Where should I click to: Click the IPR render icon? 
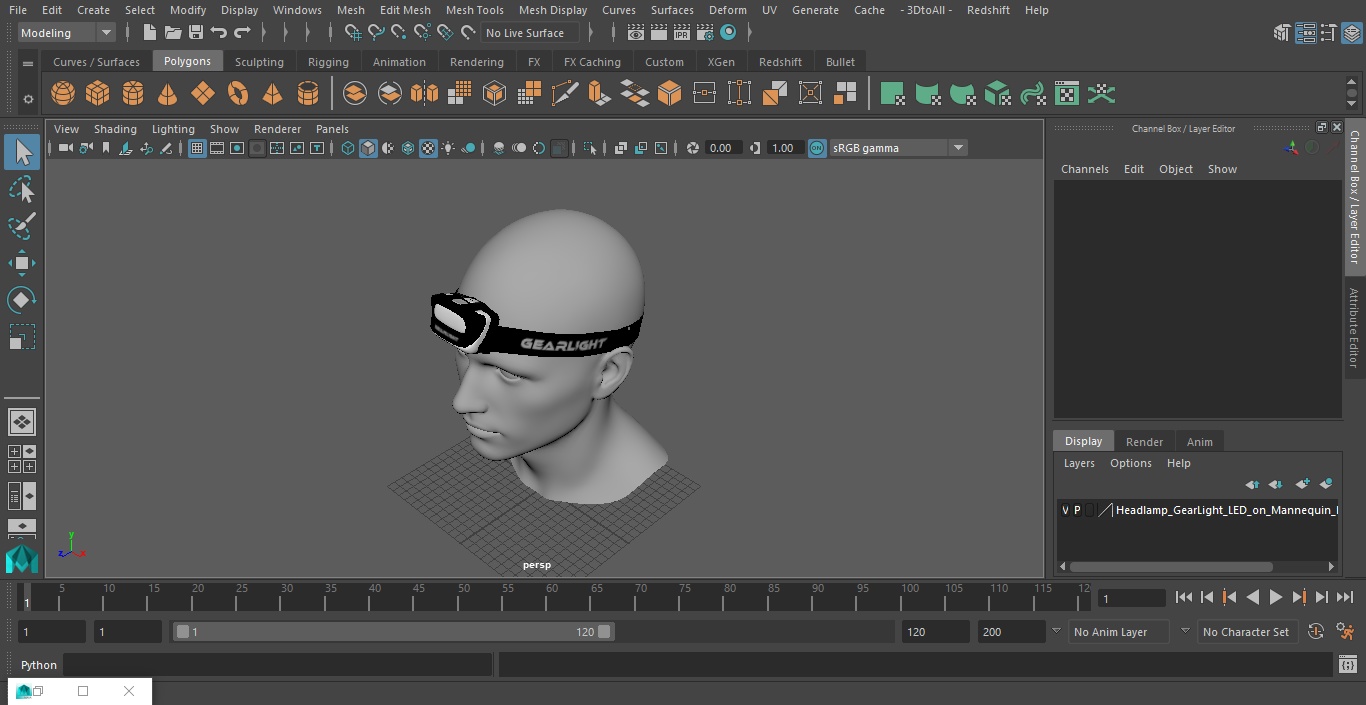point(682,33)
